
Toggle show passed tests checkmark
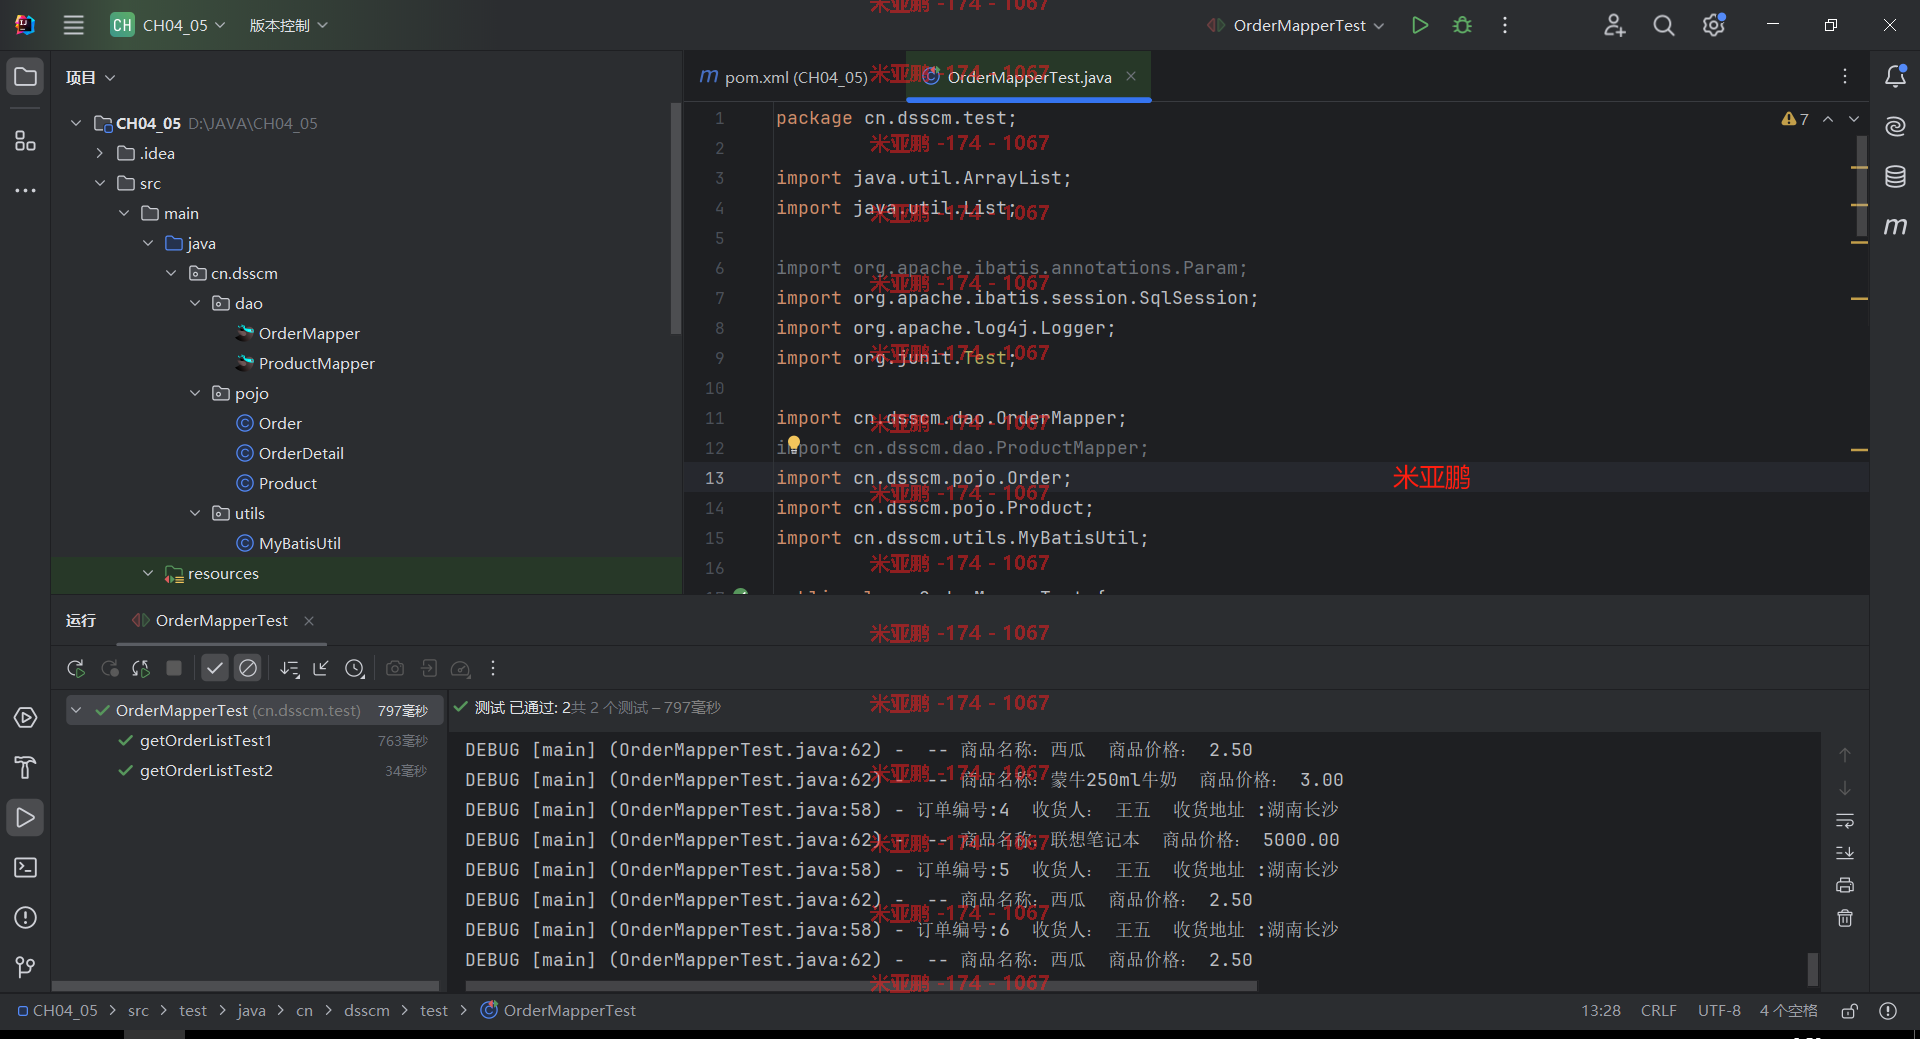(x=215, y=668)
